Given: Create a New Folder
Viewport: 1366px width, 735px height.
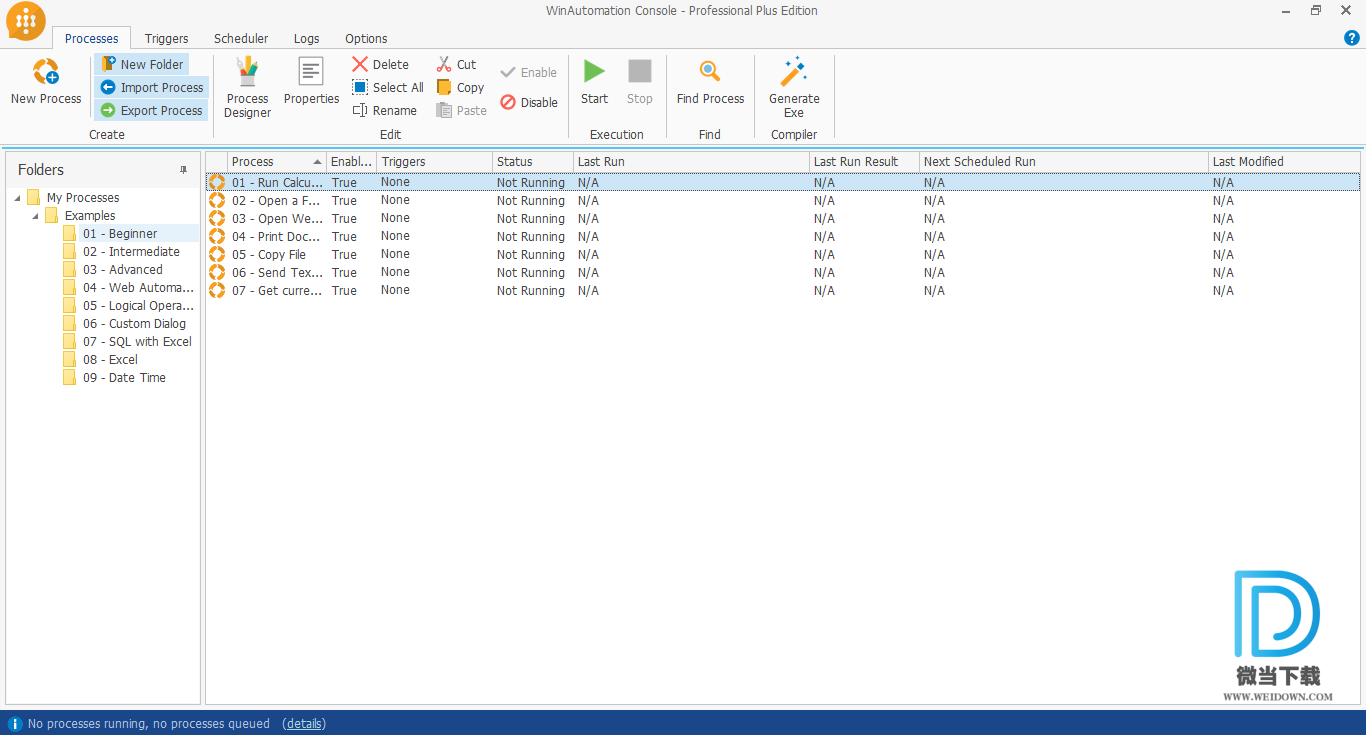Looking at the screenshot, I should (142, 64).
